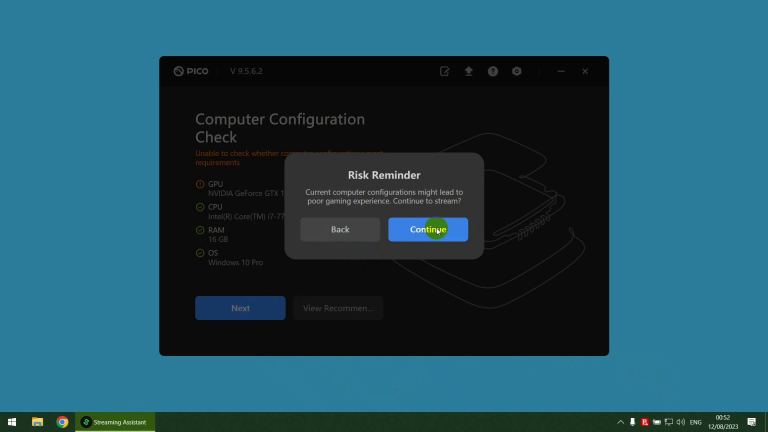This screenshot has height=432, width=768.
Task: Launch Google Chrome from the taskbar
Action: 62,422
